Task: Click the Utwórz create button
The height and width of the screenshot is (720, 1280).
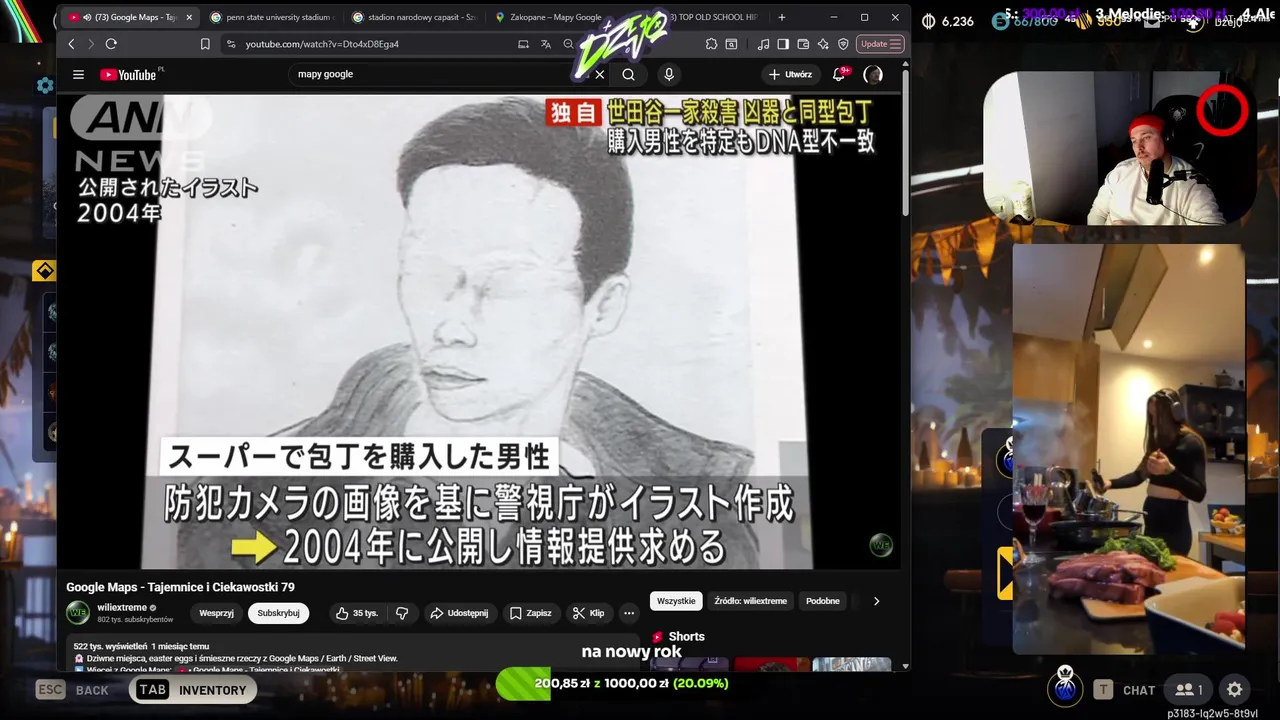Action: pos(790,74)
